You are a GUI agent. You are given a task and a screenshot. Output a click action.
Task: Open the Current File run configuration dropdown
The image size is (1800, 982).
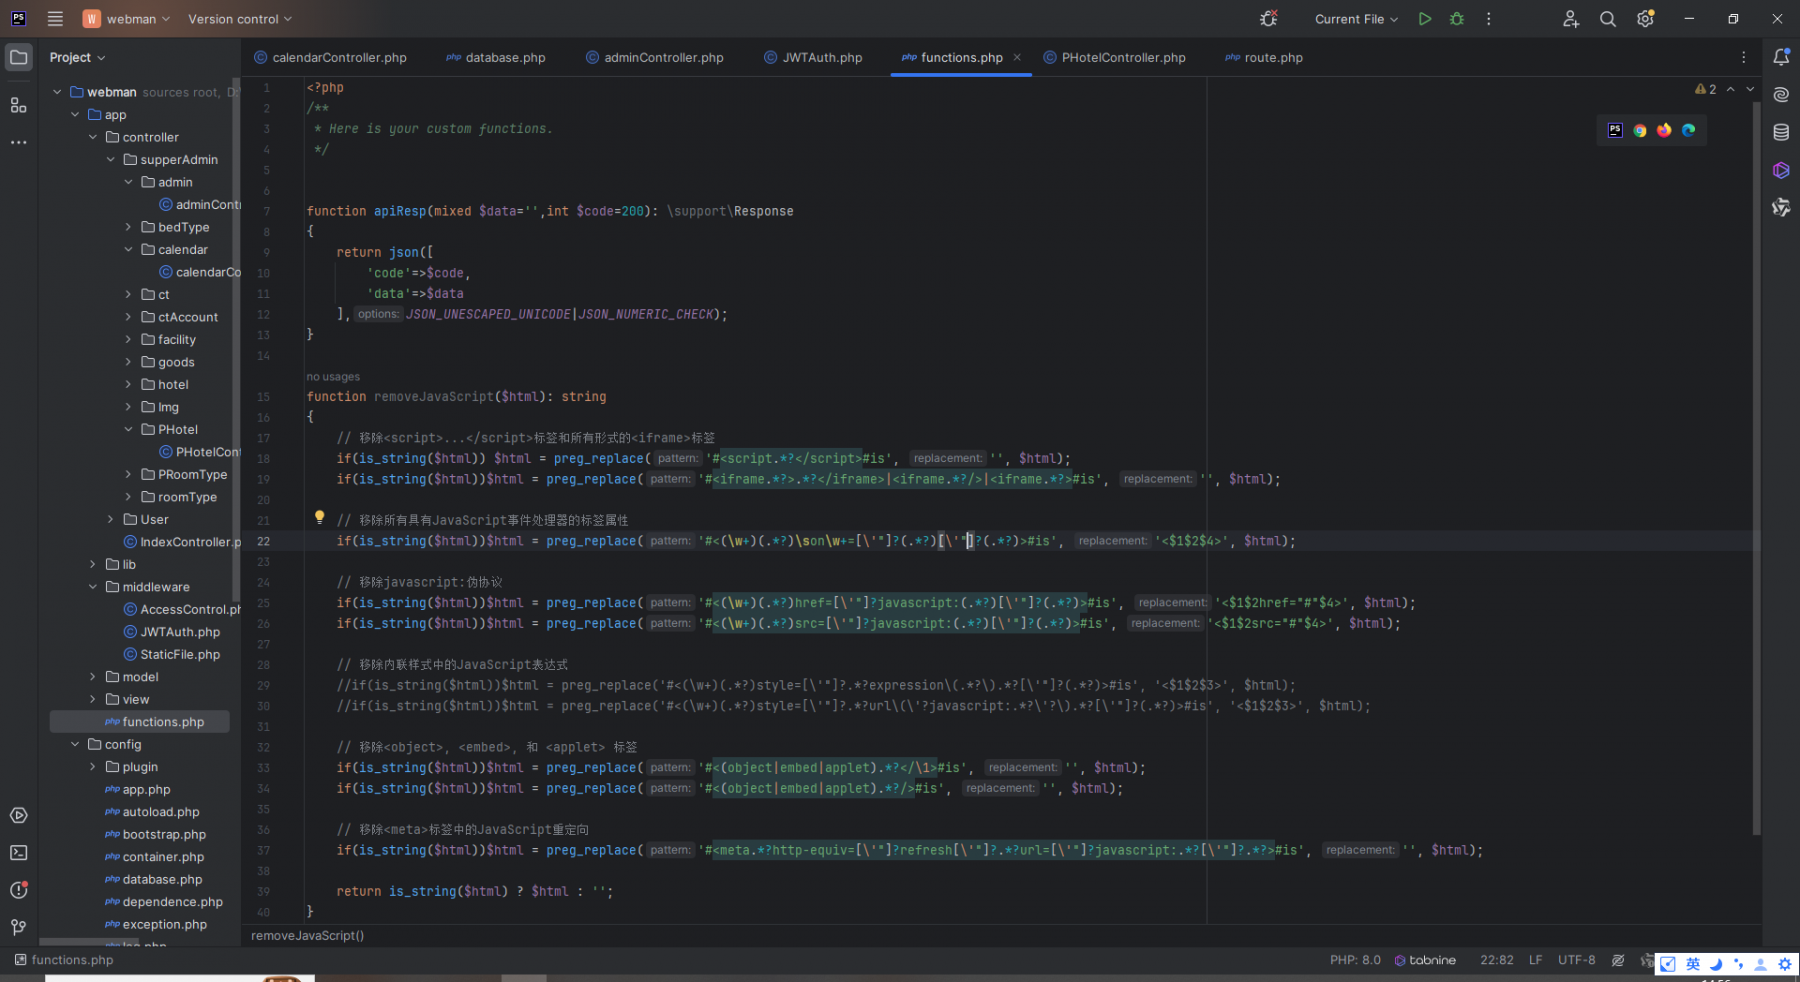point(1356,19)
